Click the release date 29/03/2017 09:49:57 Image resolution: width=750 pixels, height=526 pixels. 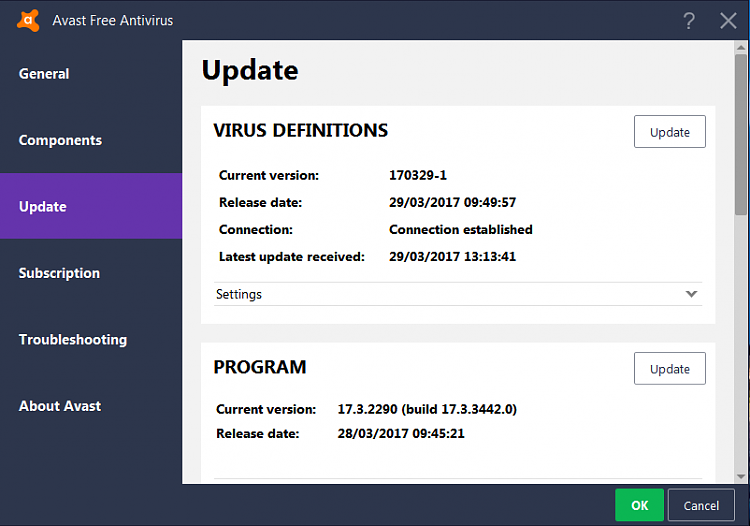[x=452, y=202]
